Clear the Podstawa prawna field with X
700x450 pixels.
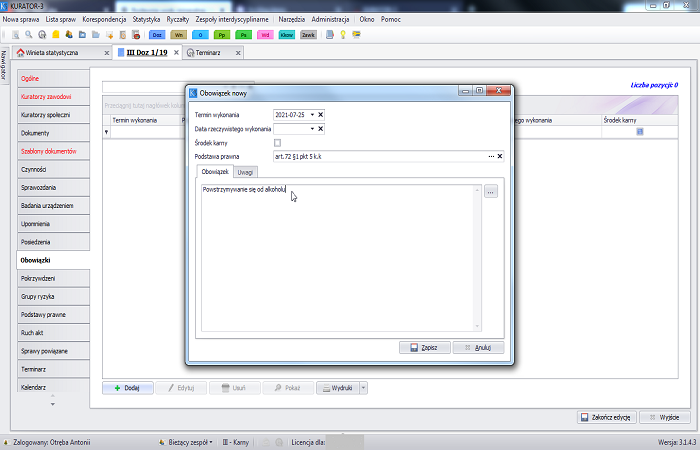[x=500, y=156]
